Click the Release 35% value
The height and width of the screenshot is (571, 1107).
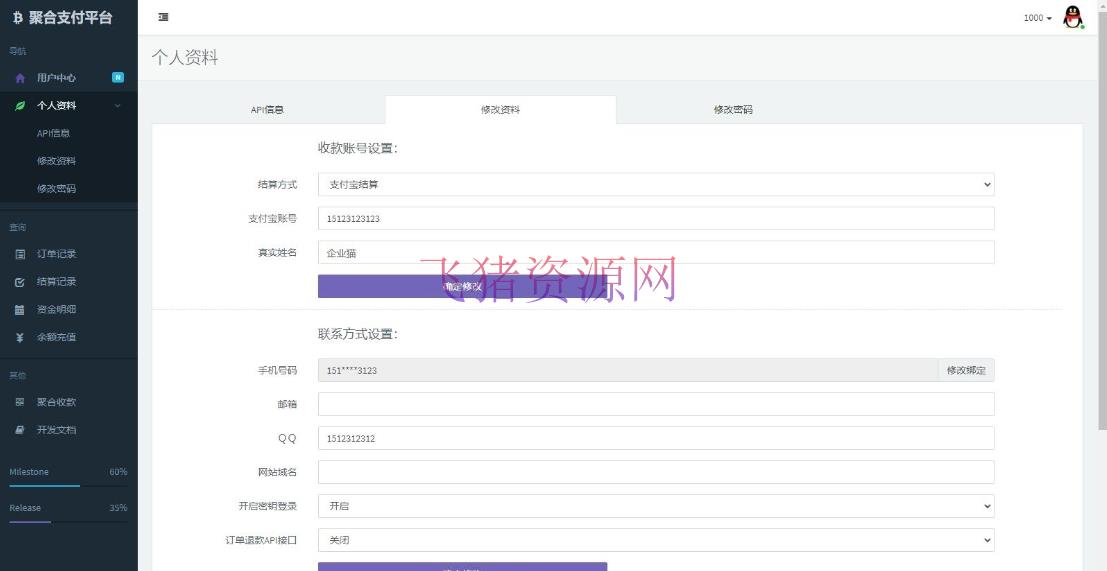click(x=119, y=507)
